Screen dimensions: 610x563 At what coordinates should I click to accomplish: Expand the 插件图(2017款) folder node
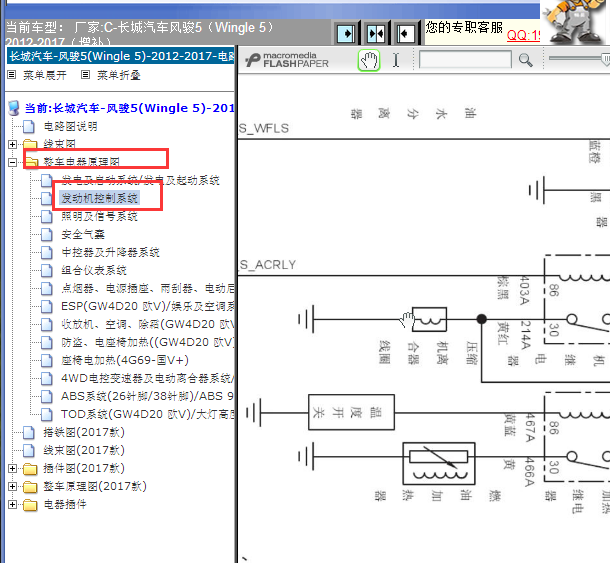[x=12, y=468]
